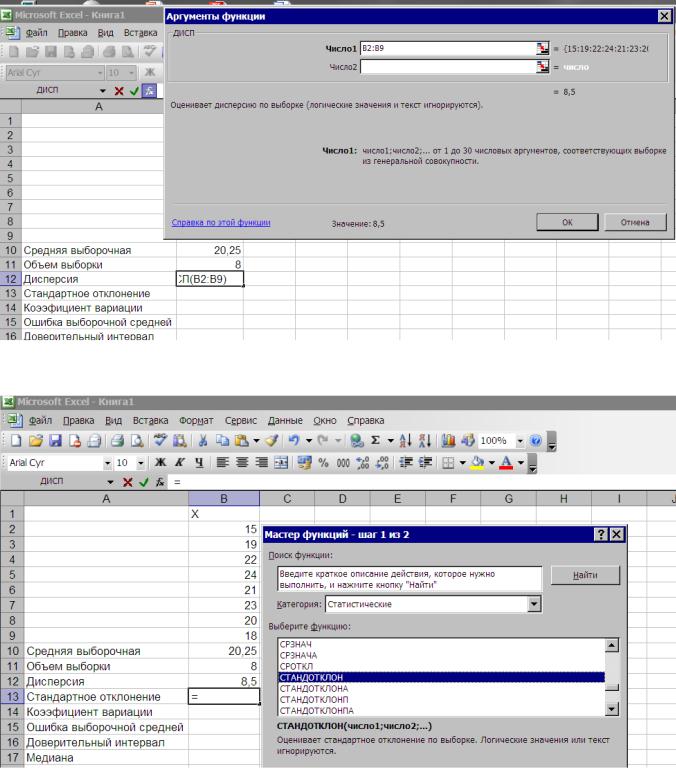Click the Save icon in lower window toolbar
Image resolution: width=676 pixels, height=768 pixels.
(x=55, y=440)
